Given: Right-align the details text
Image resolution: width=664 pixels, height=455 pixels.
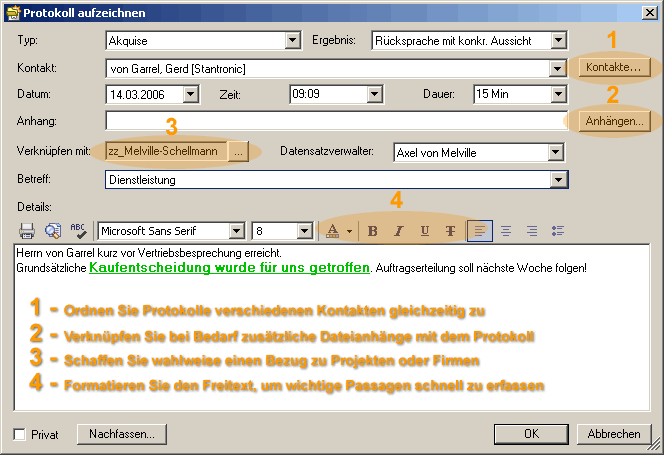Looking at the screenshot, I should click(x=532, y=231).
